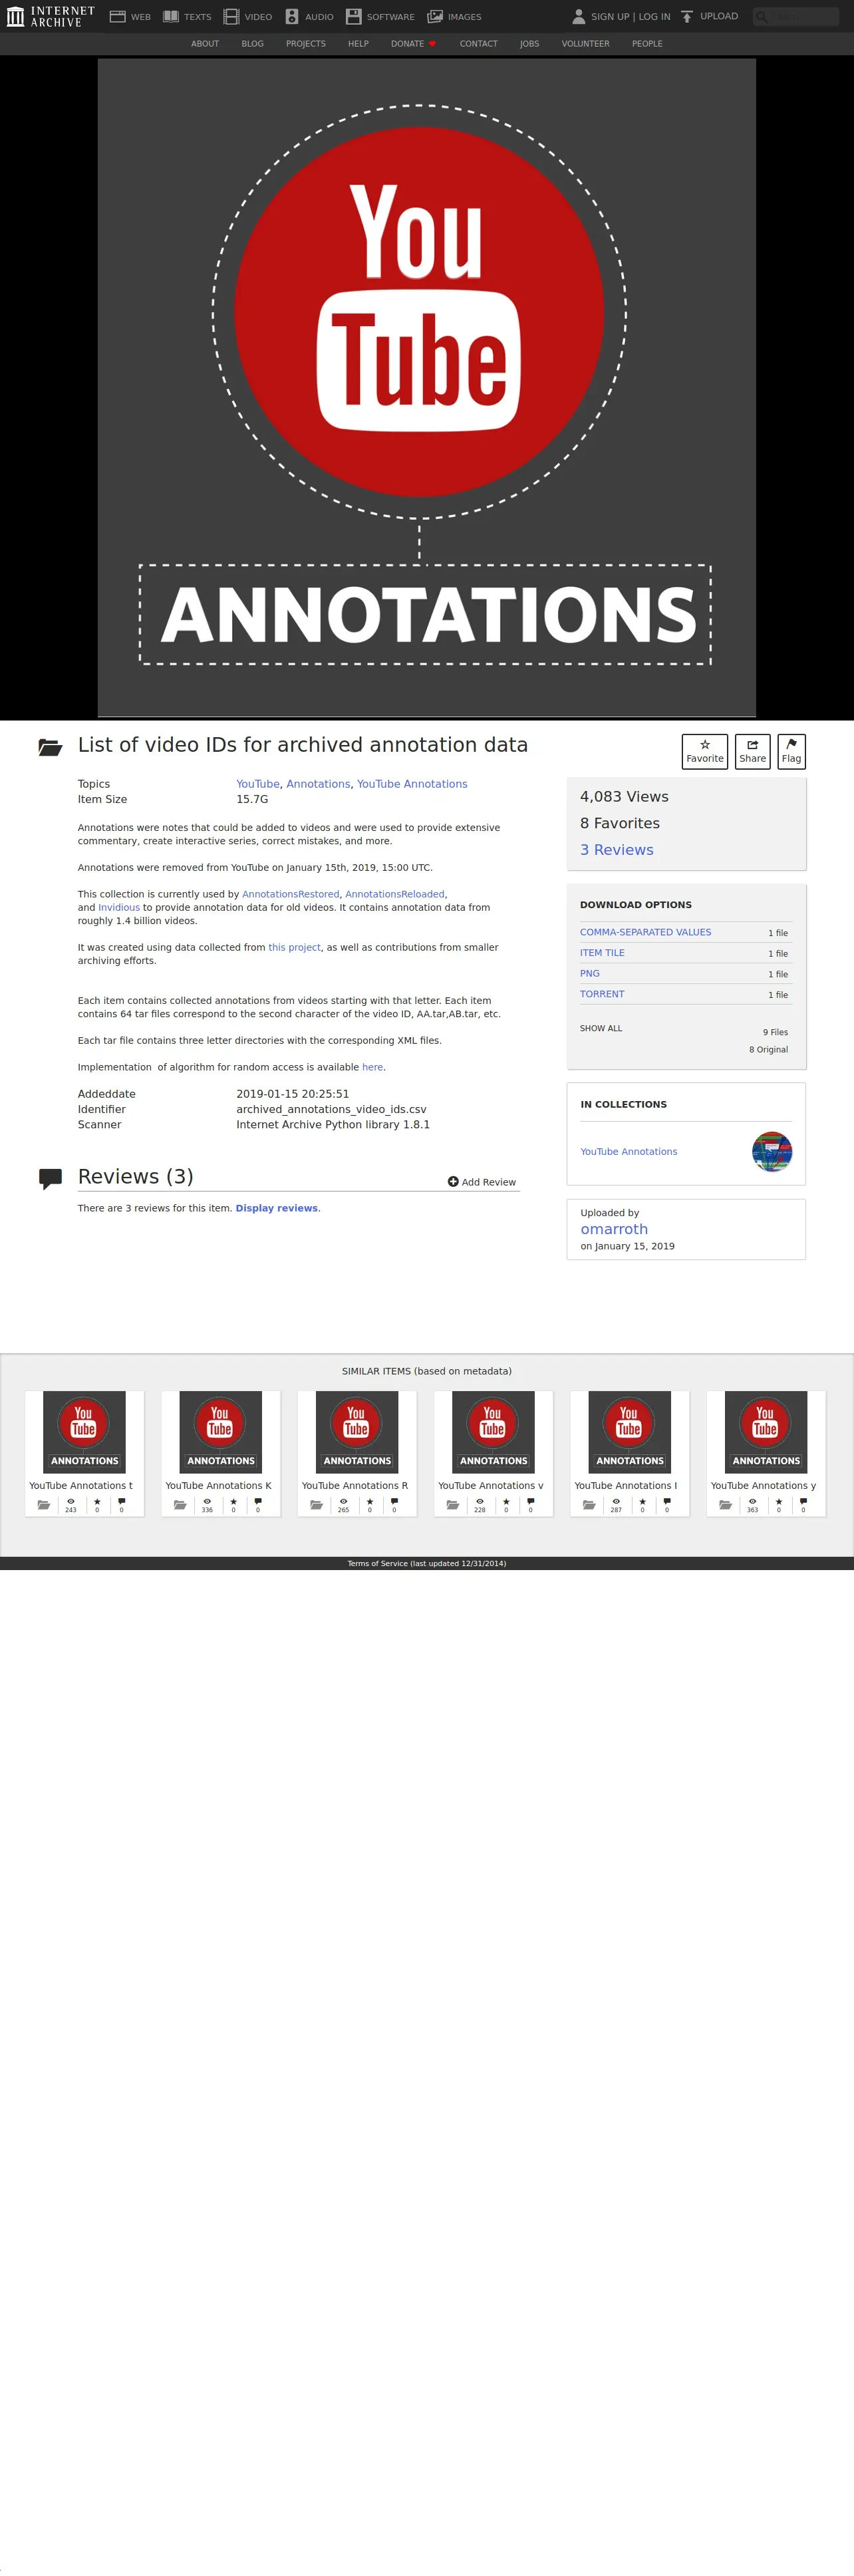
Task: Open the Audio media section
Action: (x=309, y=17)
